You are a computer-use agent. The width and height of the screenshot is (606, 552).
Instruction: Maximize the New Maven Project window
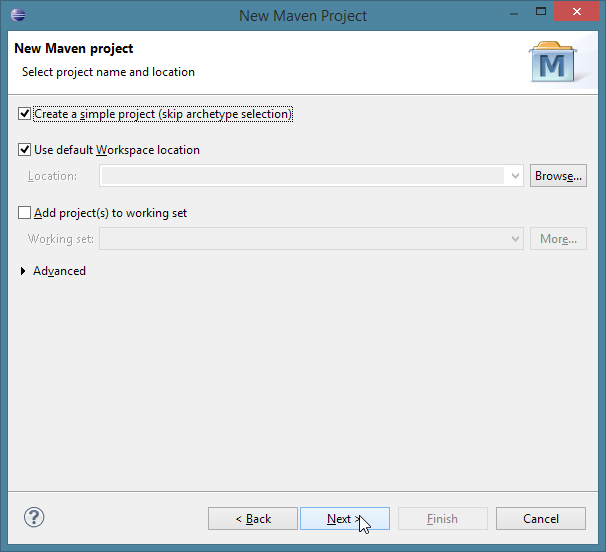(541, 12)
